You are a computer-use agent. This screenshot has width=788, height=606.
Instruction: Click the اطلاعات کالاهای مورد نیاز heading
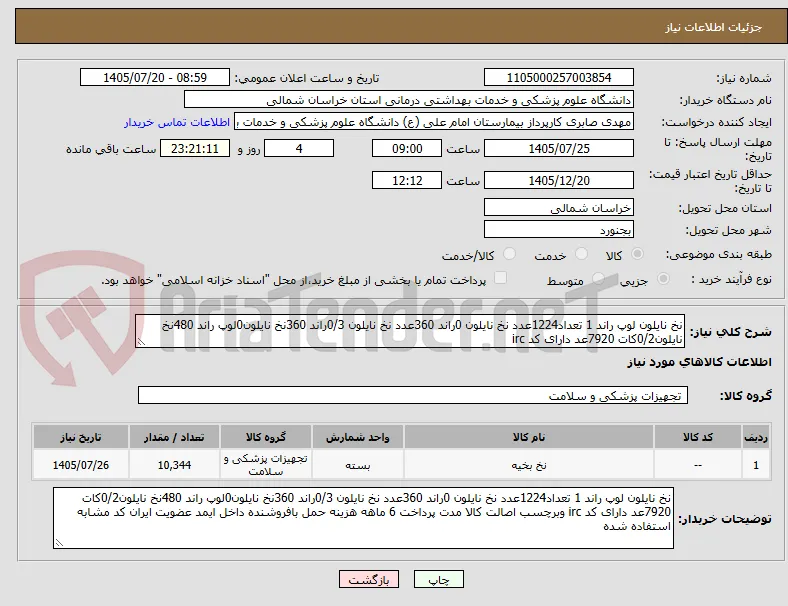699,362
